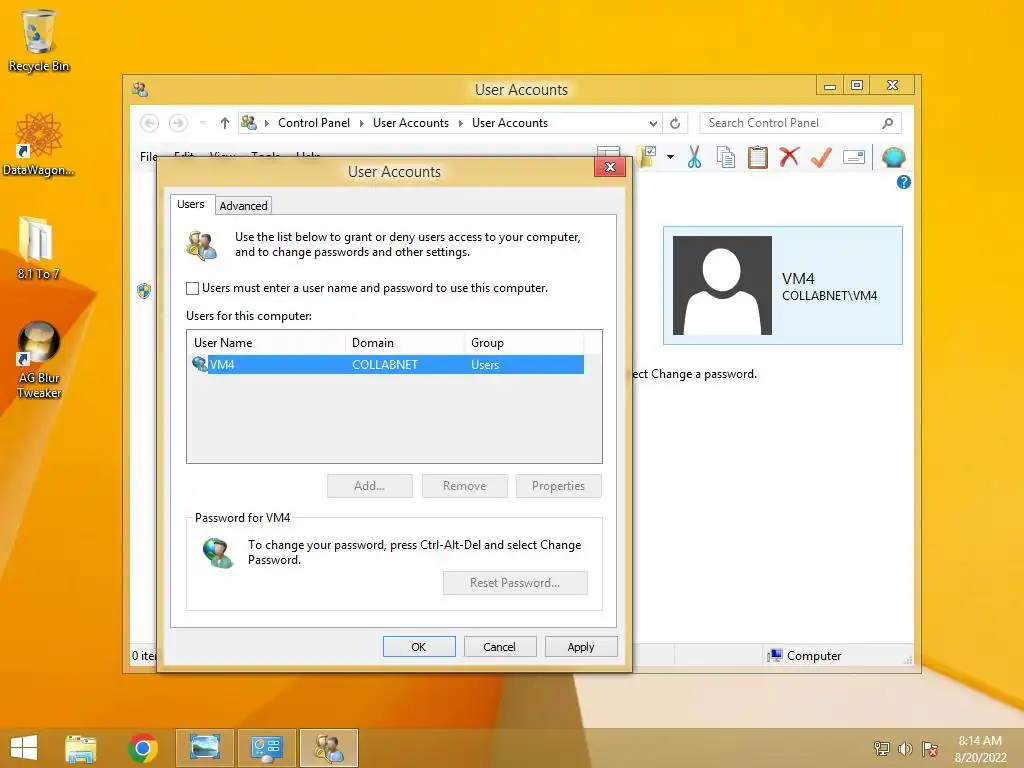Close the User Accounts dialog
The image size is (1024, 768).
pos(610,167)
